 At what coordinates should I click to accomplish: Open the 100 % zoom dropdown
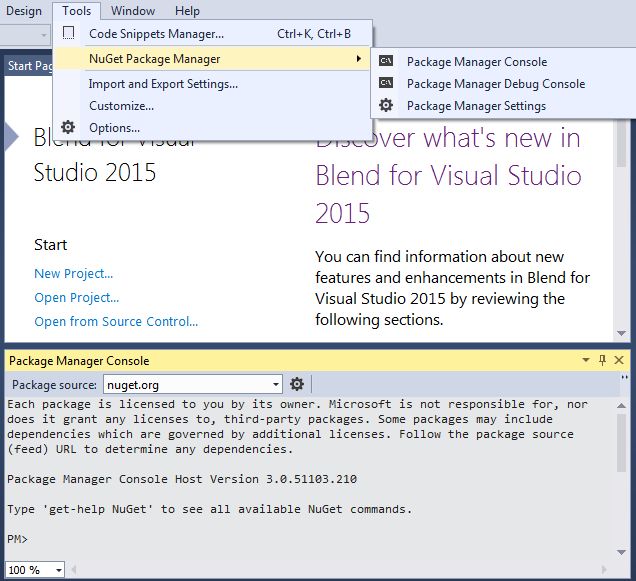(59, 570)
